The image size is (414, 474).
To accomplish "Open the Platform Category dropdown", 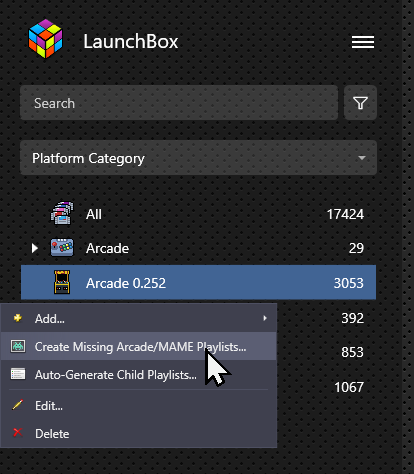I will tap(198, 158).
